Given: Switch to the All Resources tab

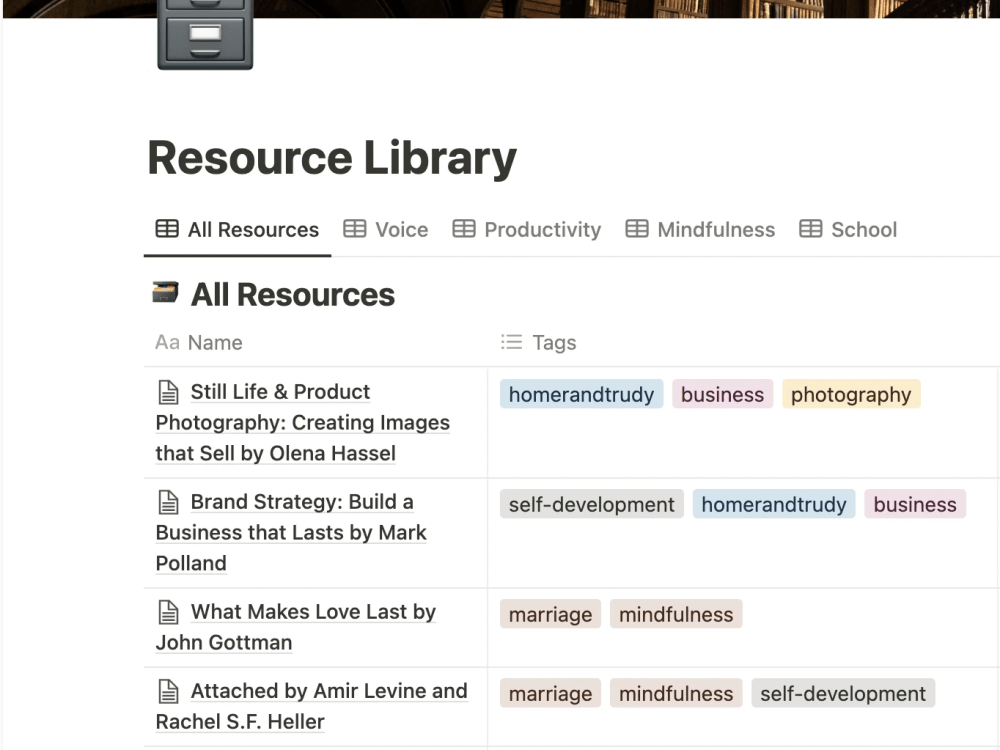Looking at the screenshot, I should point(237,230).
